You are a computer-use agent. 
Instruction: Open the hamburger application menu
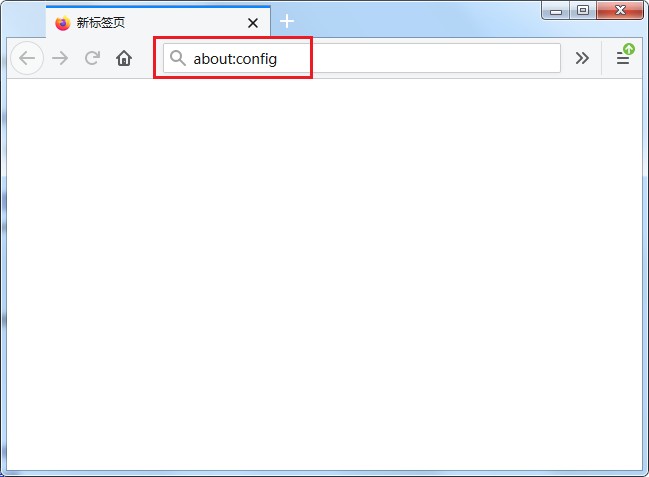pyautogui.click(x=622, y=60)
